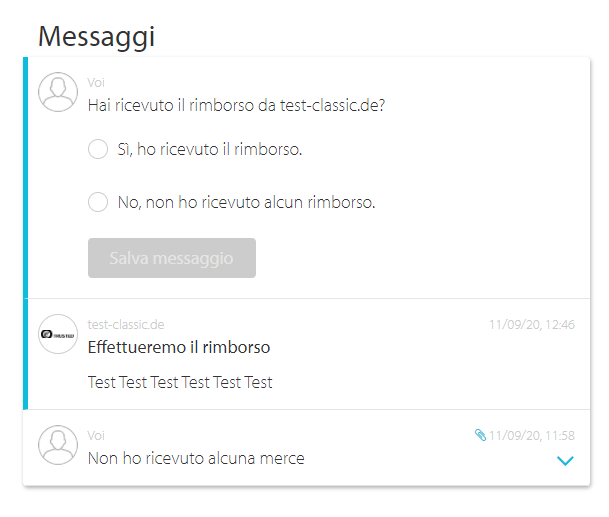Select 'No, non ho ricevuto alcun rimborso' option
609x517 pixels.
click(x=98, y=202)
